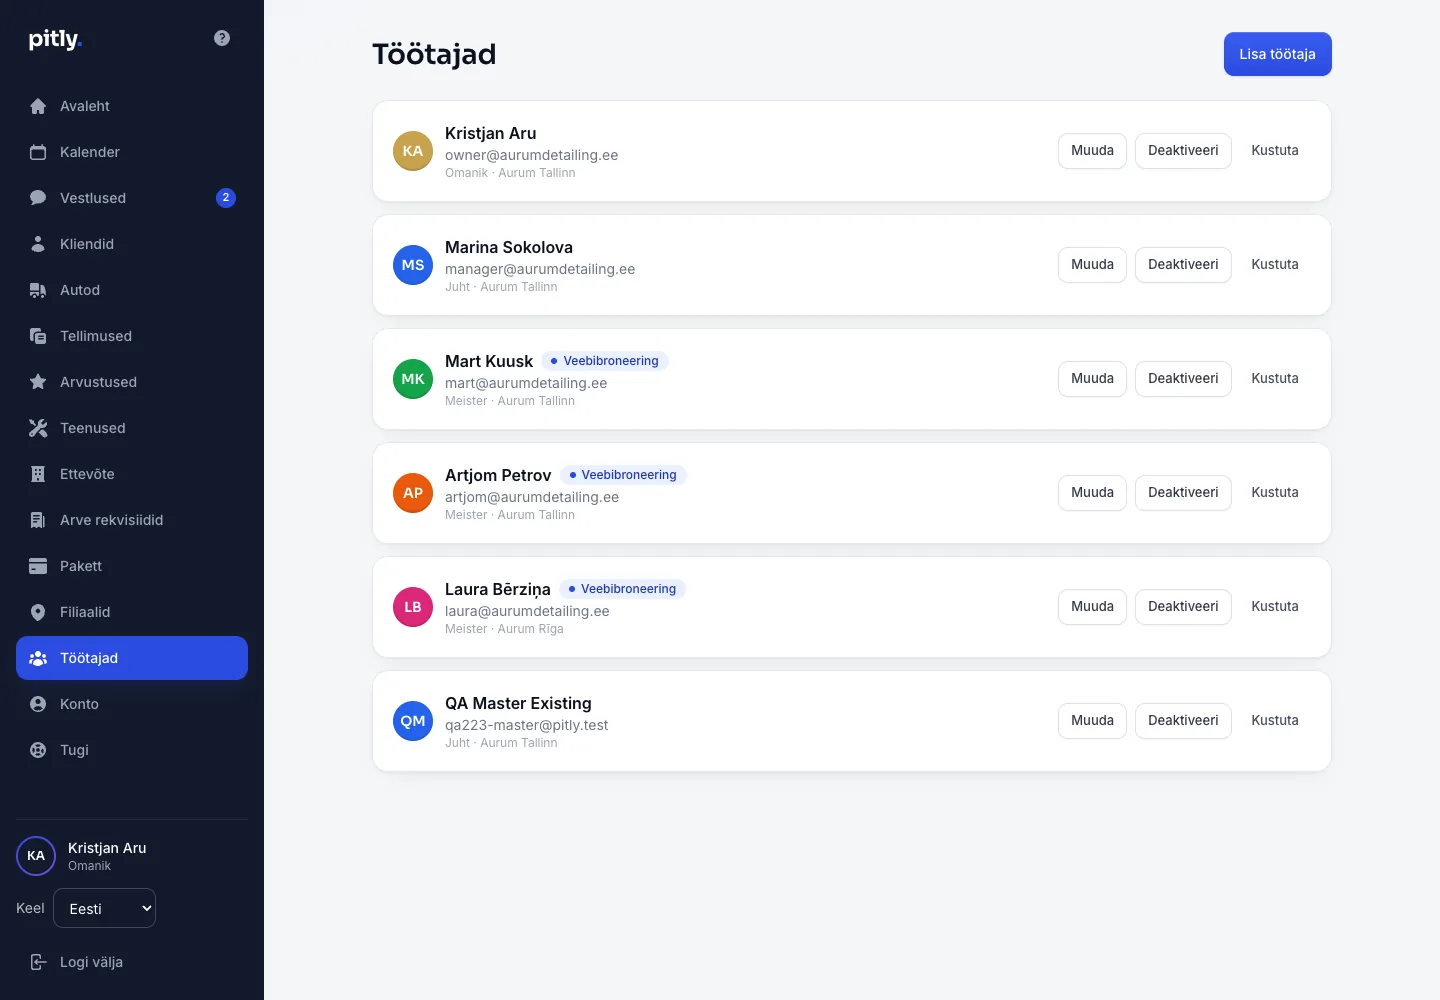Click the Arvustused star icon

tap(38, 382)
